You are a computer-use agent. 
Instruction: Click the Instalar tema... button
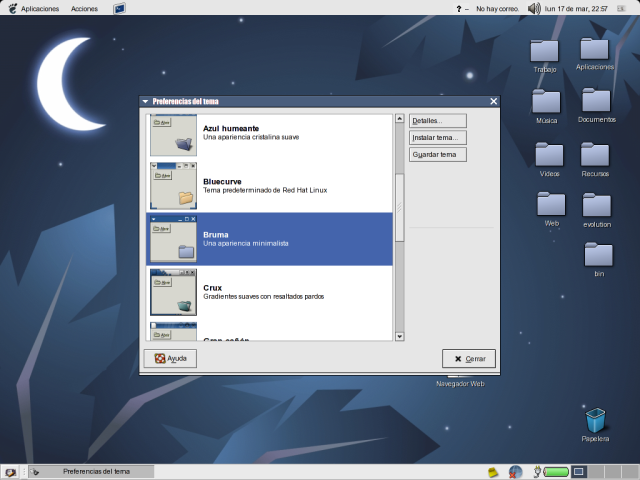point(437,138)
